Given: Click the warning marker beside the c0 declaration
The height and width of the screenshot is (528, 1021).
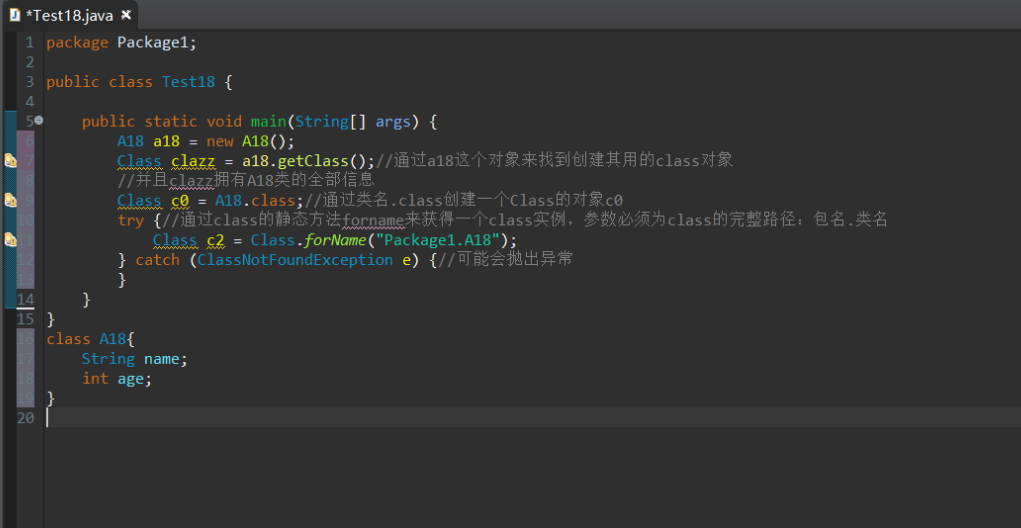Looking at the screenshot, I should coord(11,200).
